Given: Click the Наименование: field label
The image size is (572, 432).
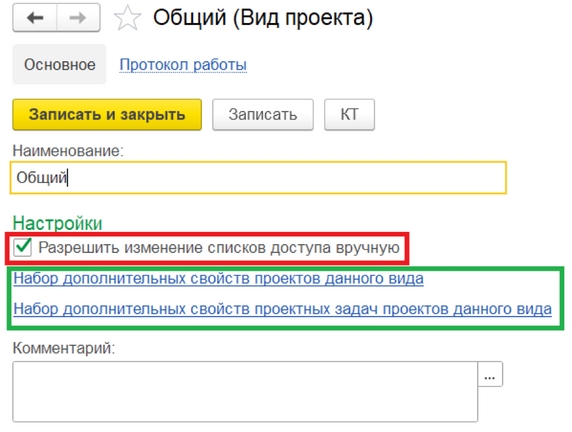Looking at the screenshot, I should [x=68, y=151].
